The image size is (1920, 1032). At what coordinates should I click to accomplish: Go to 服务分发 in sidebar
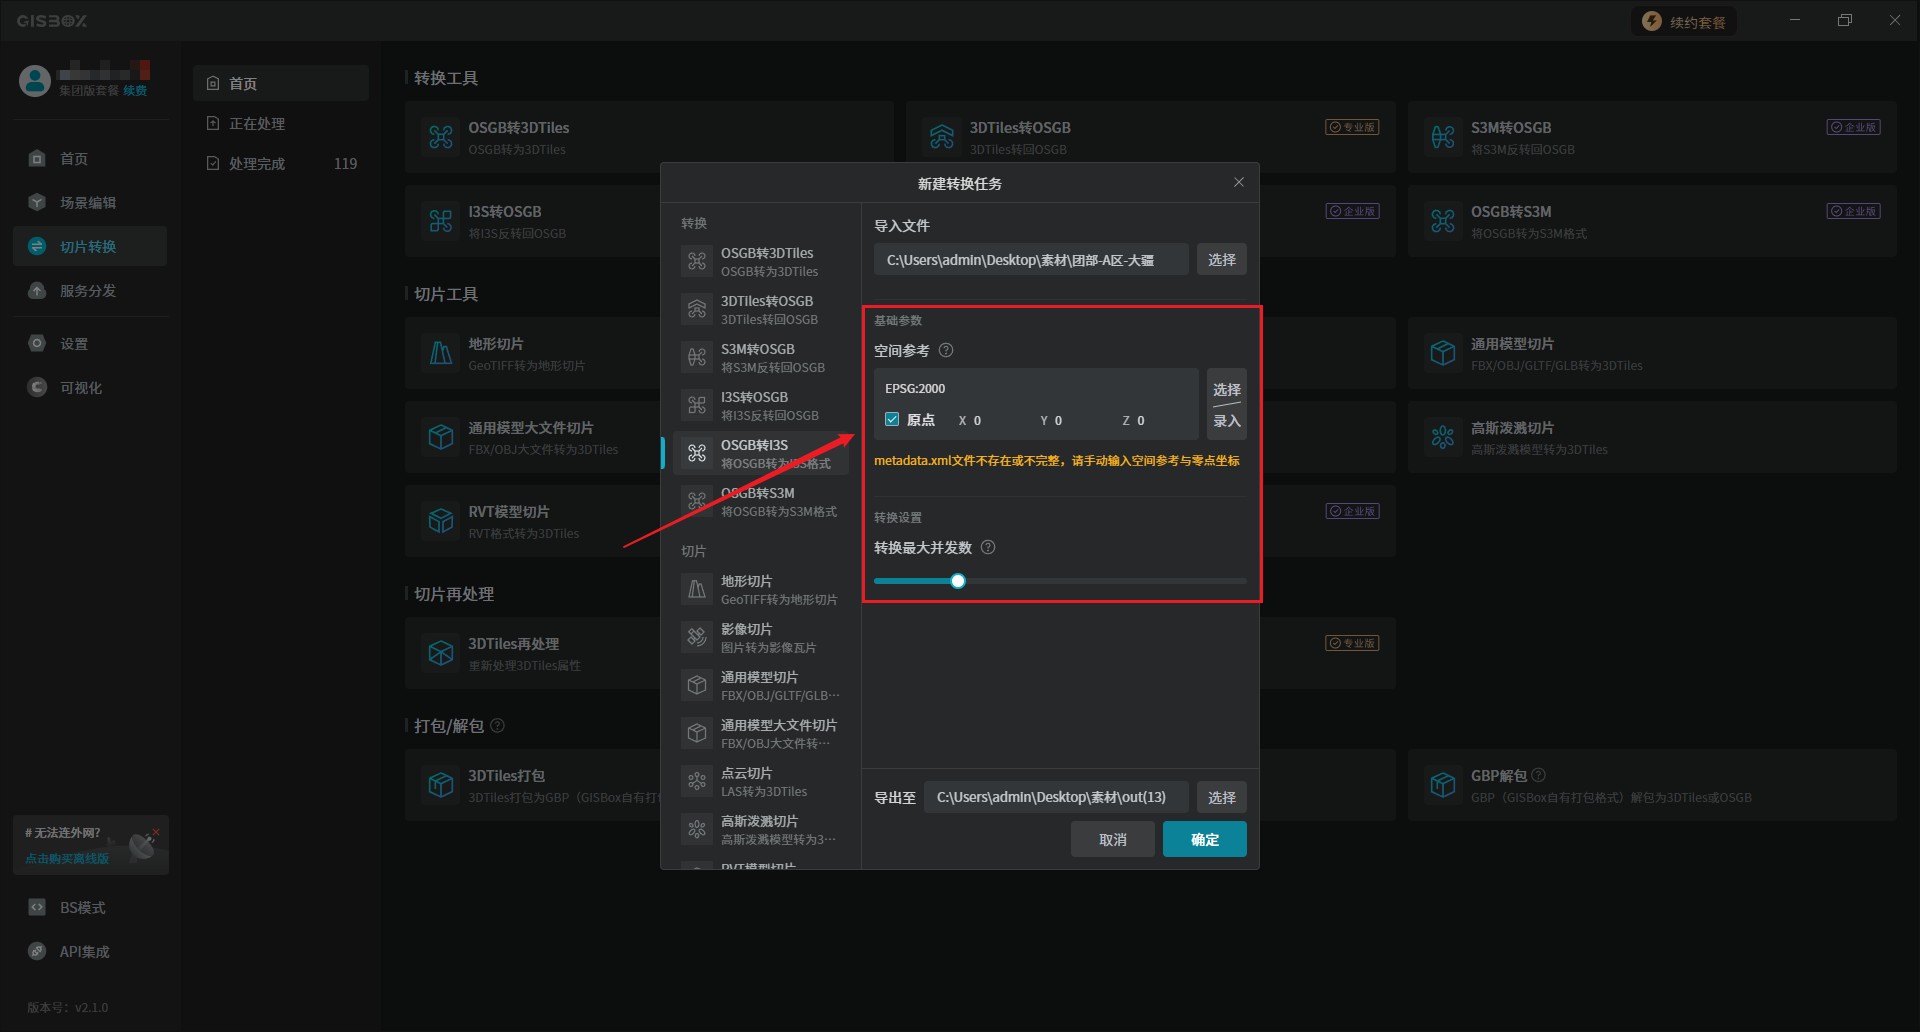tap(88, 291)
